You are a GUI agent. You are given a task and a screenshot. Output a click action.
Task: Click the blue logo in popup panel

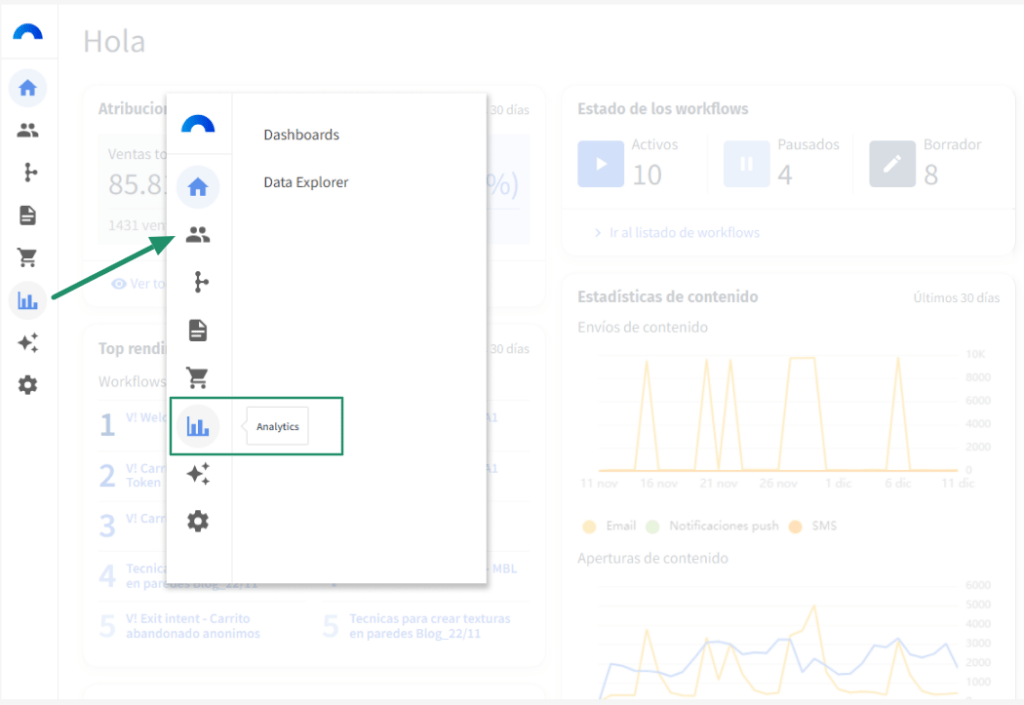tap(198, 123)
